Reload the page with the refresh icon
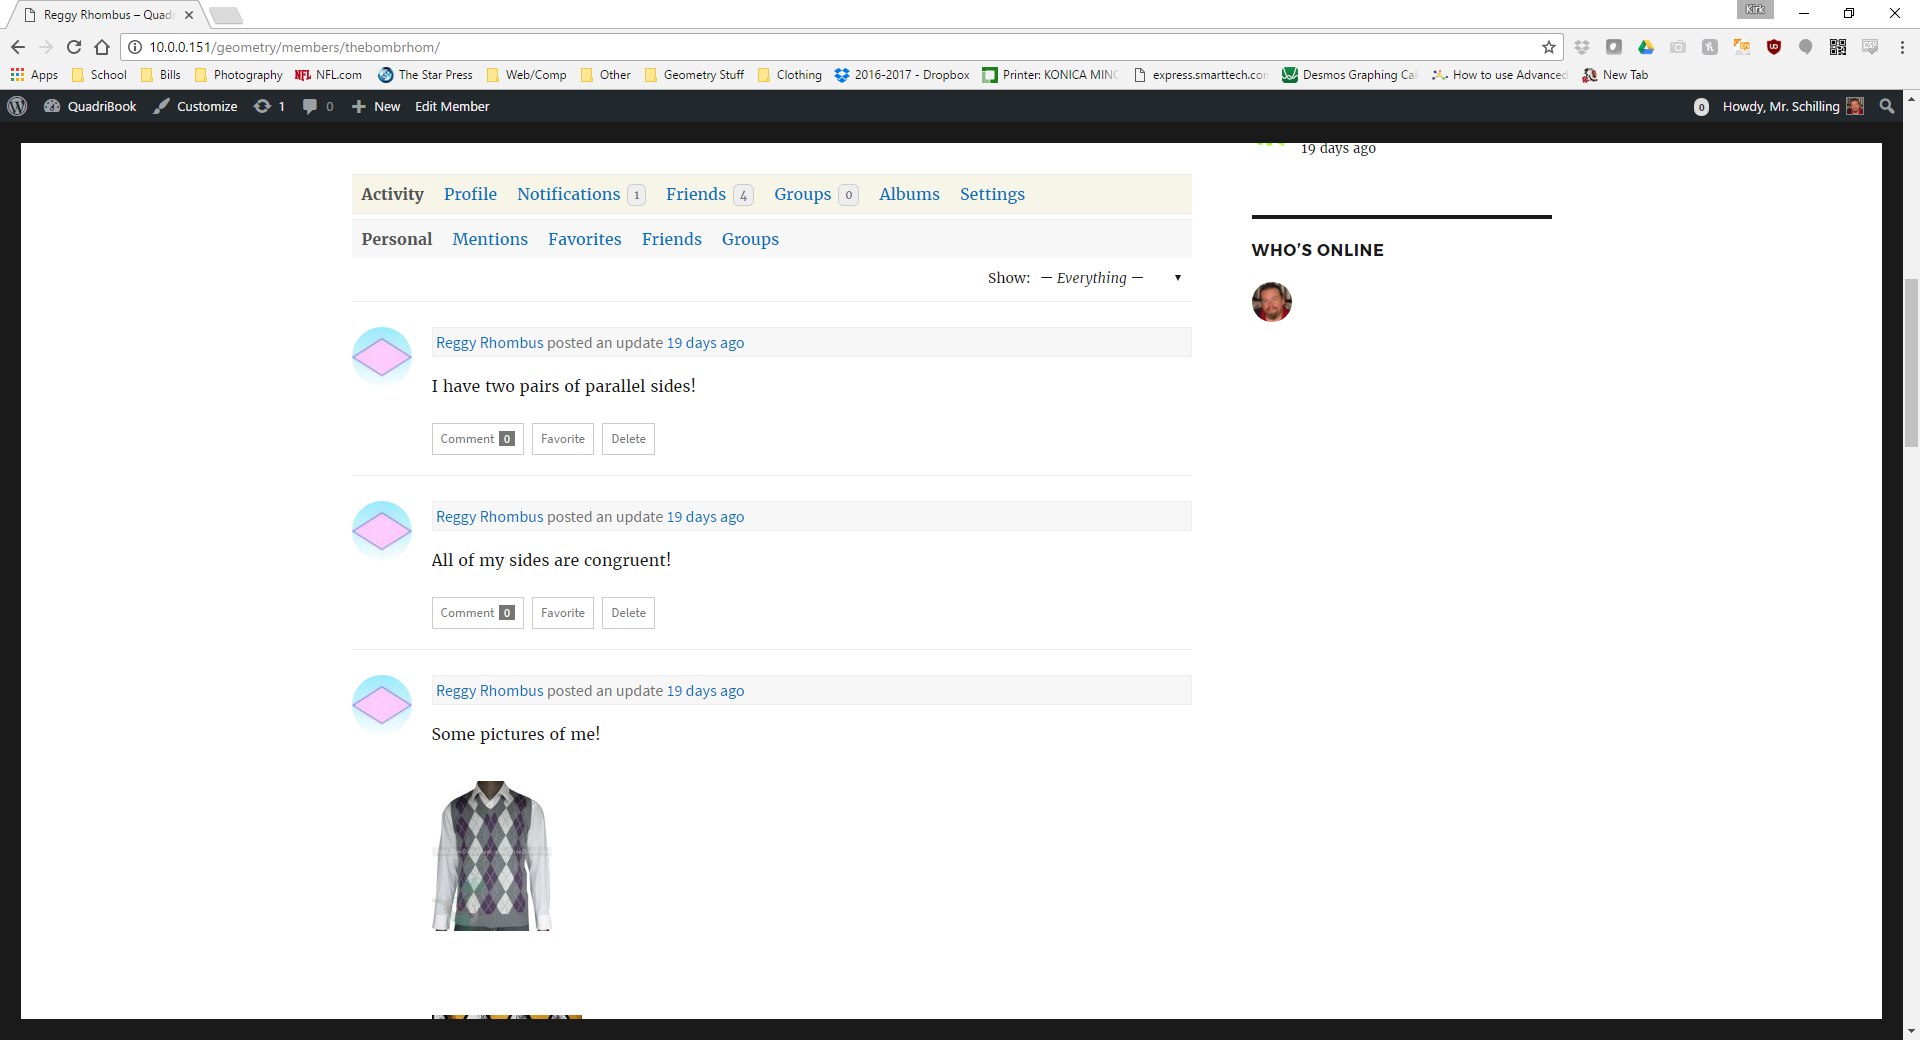The height and width of the screenshot is (1040, 1920). click(x=74, y=47)
